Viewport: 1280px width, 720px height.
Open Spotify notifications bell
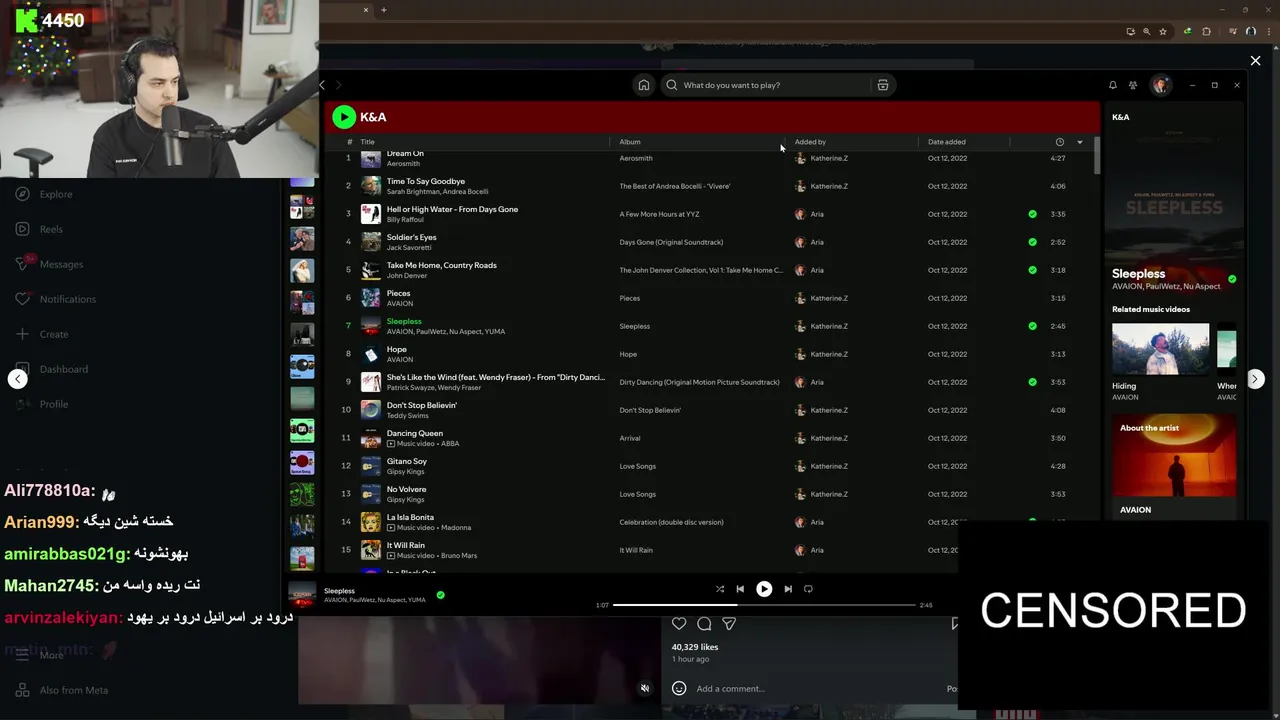click(1112, 85)
